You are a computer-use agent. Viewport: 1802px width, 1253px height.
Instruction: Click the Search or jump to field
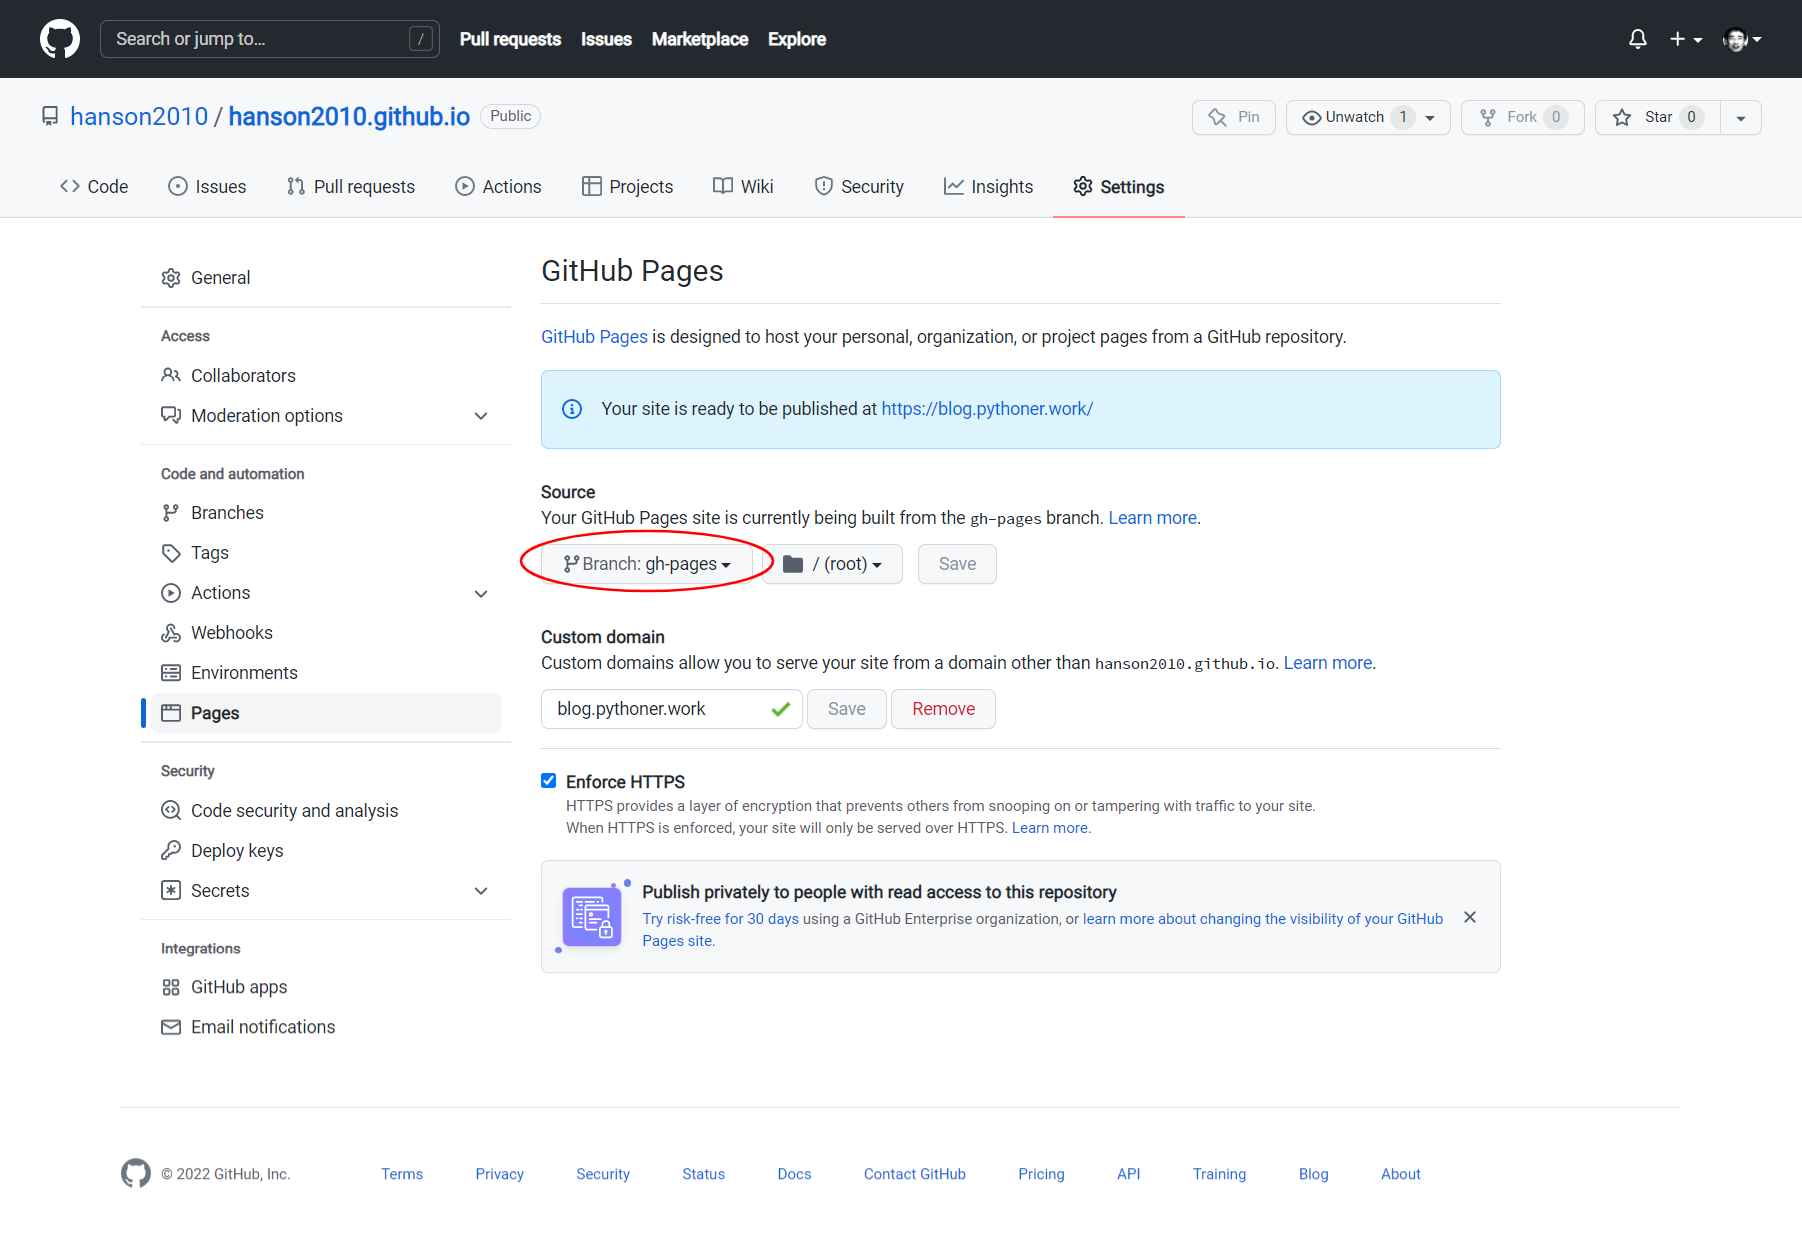click(270, 39)
